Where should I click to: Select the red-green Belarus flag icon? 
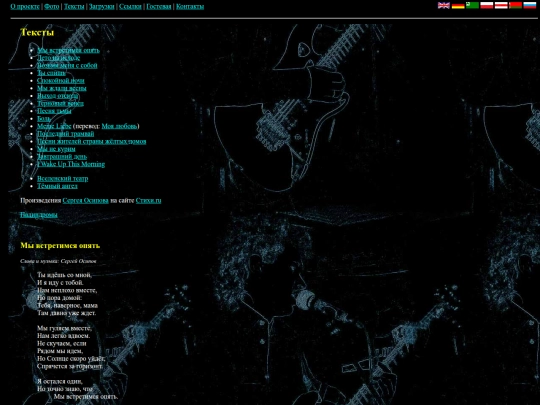pyautogui.click(x=515, y=5)
